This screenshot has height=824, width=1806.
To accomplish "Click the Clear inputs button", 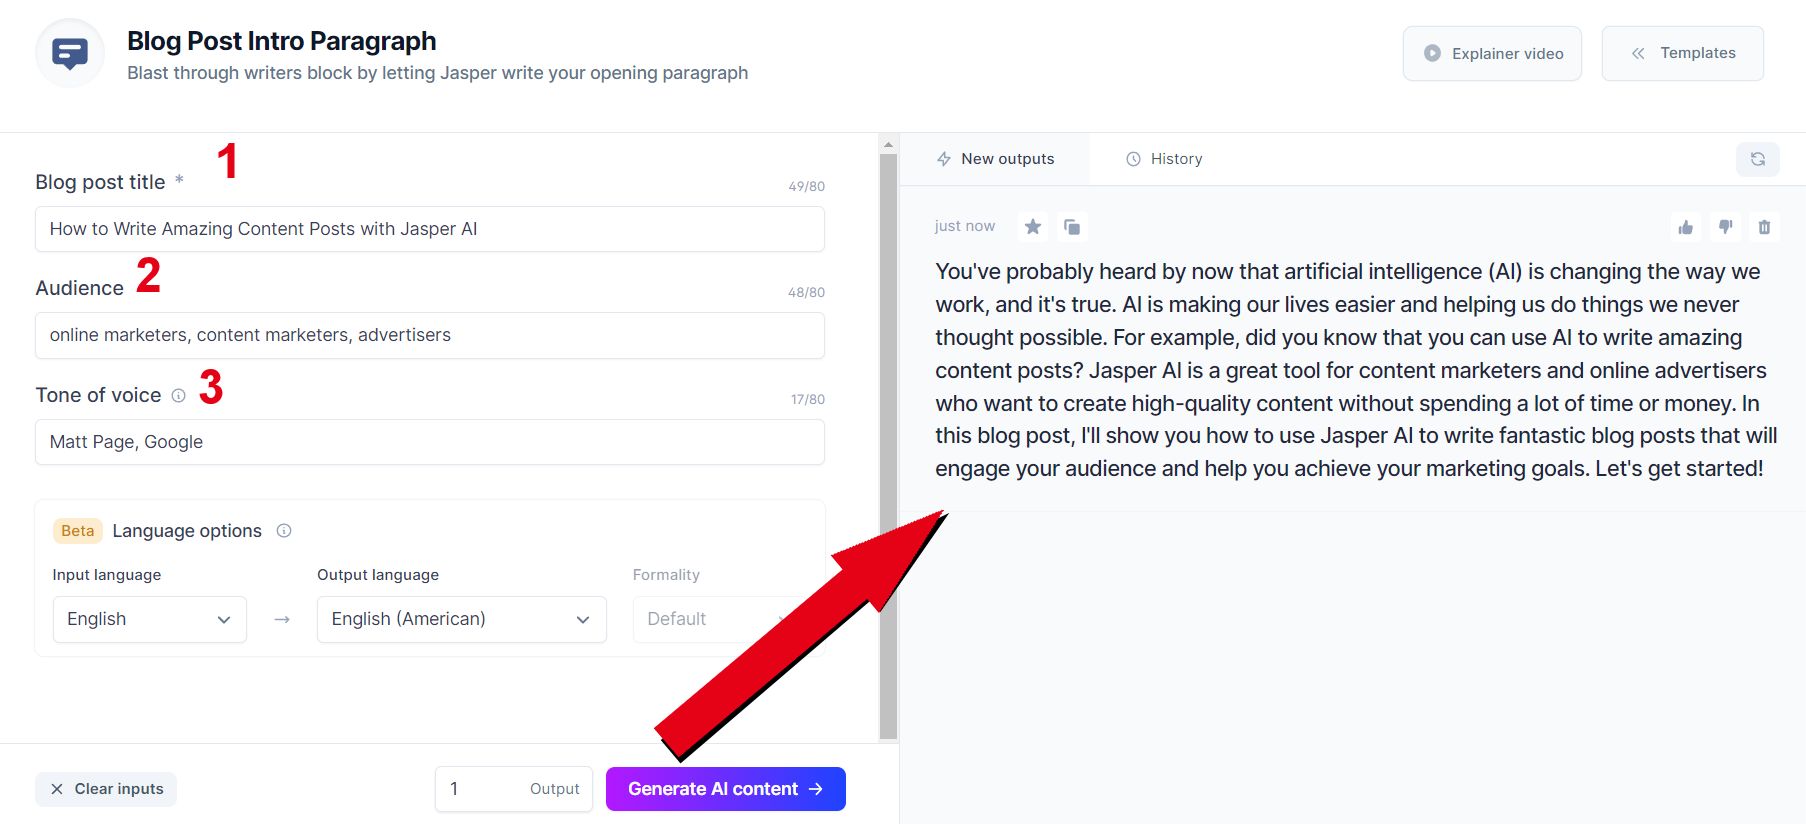I will (x=106, y=789).
